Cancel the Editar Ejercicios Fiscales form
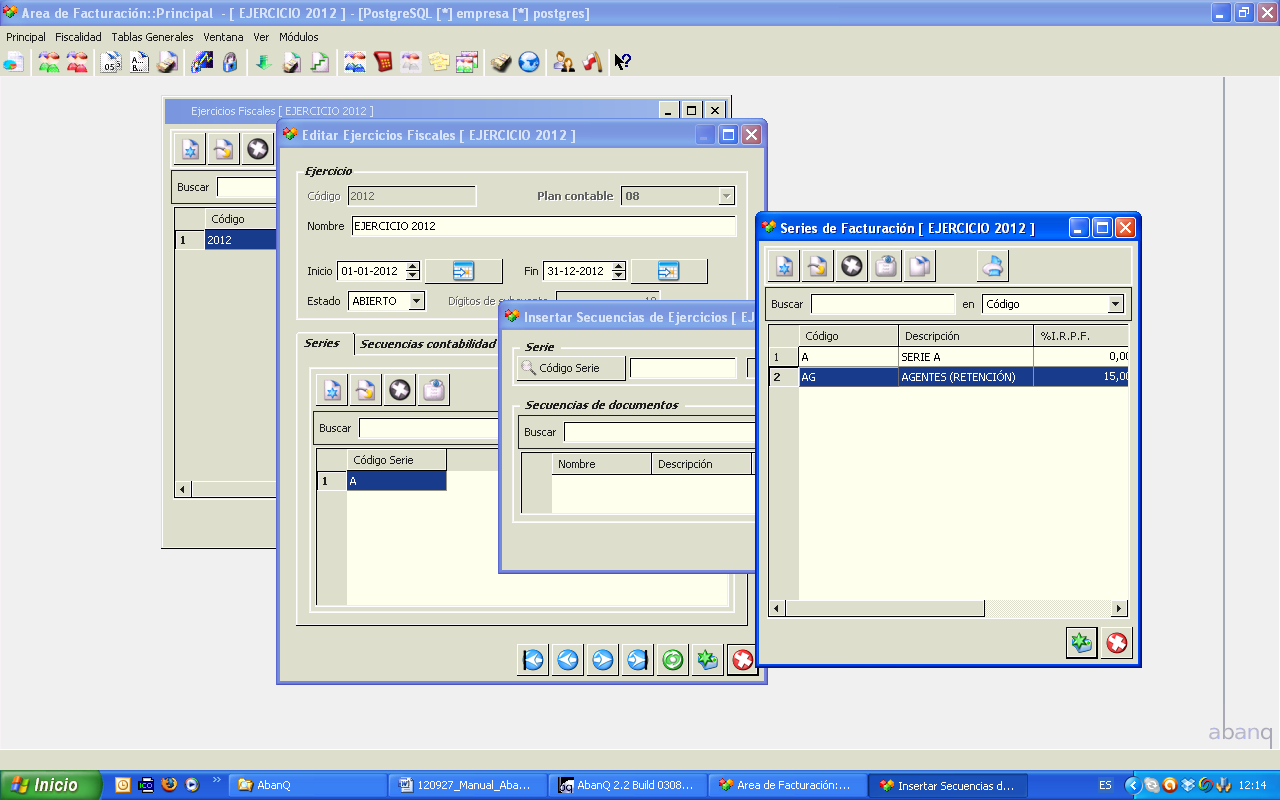This screenshot has width=1280, height=800. pyautogui.click(x=743, y=660)
